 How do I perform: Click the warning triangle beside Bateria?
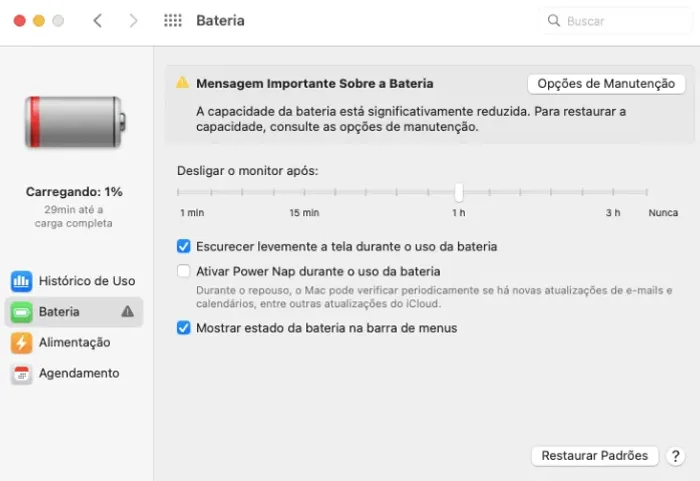(128, 311)
